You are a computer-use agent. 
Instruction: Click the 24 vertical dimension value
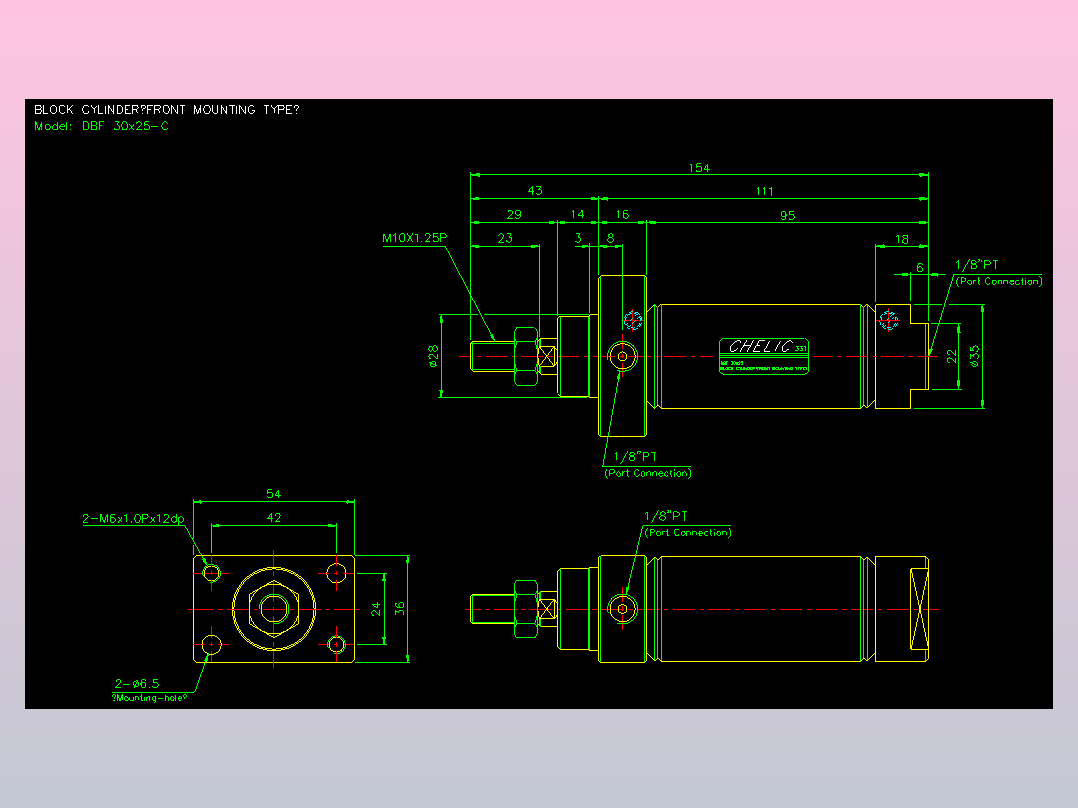[x=376, y=609]
